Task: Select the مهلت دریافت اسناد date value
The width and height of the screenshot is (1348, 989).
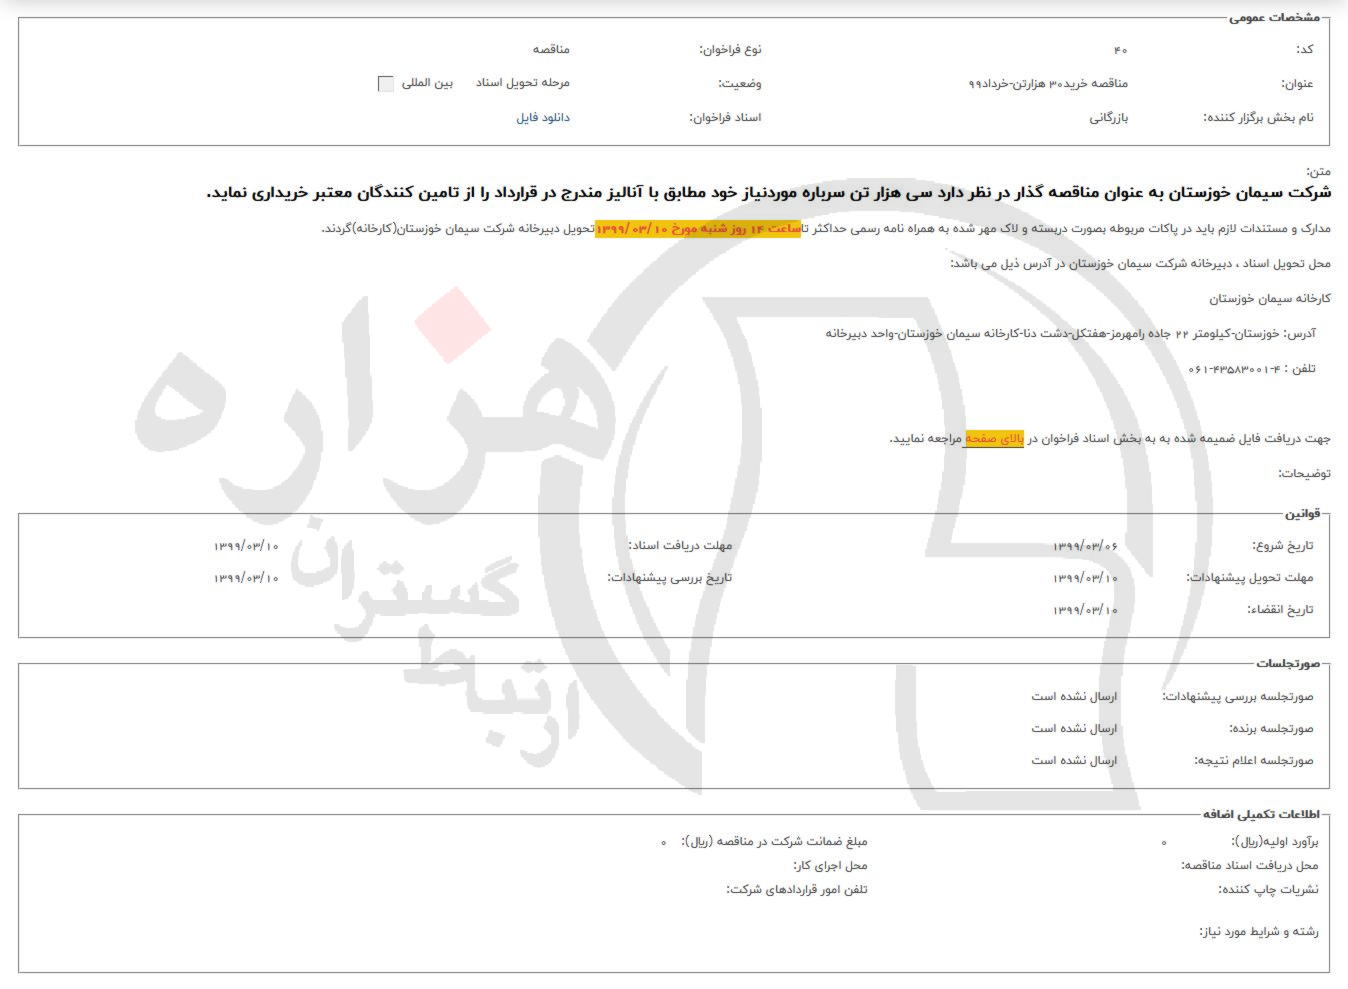Action: click(246, 546)
